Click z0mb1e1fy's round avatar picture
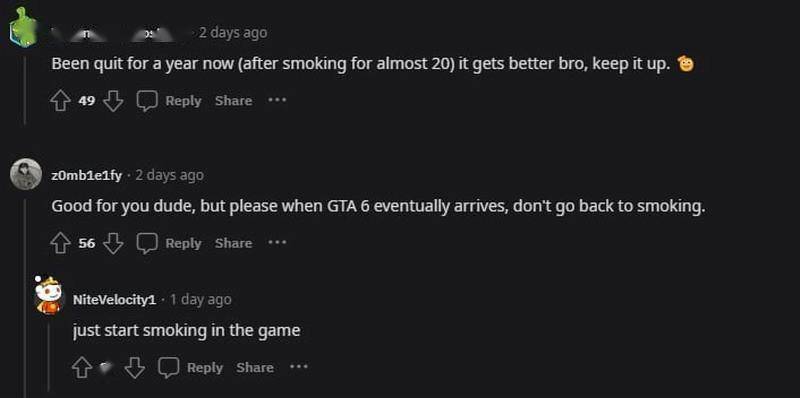 (26, 175)
